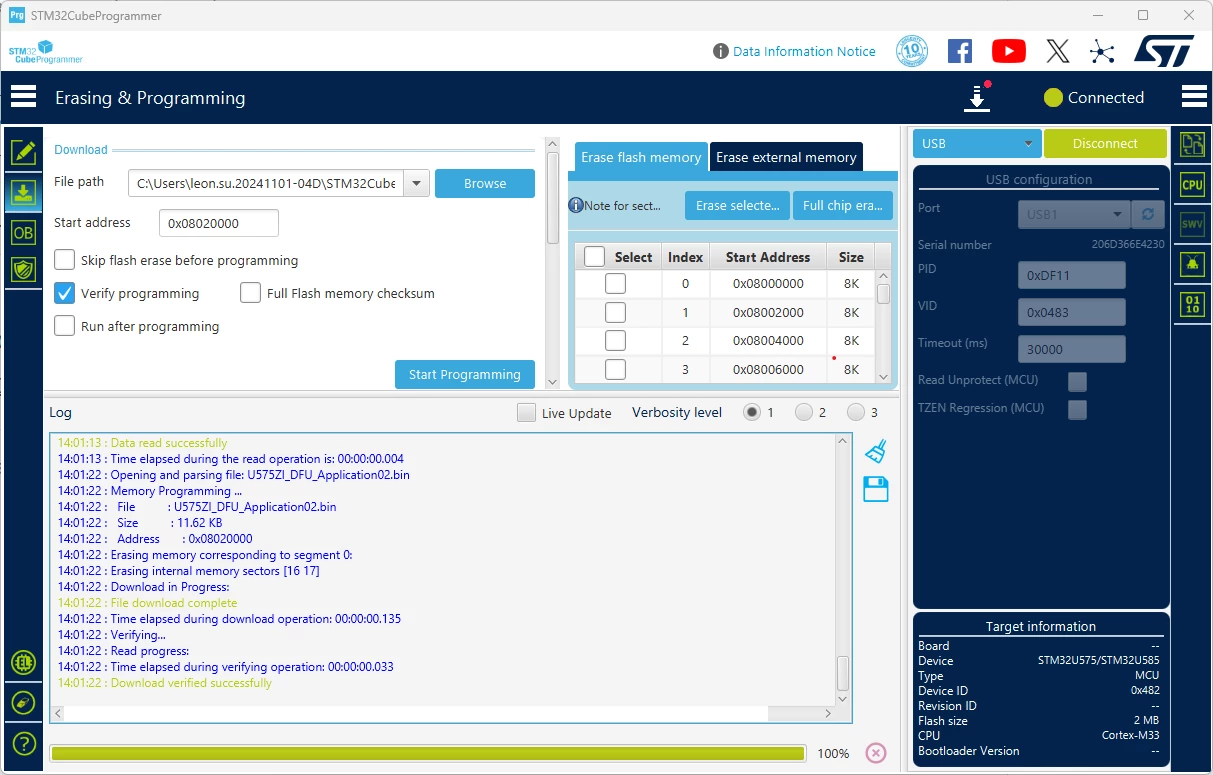Image resolution: width=1213 pixels, height=775 pixels.
Task: Click Start Programming button
Action: tap(465, 374)
